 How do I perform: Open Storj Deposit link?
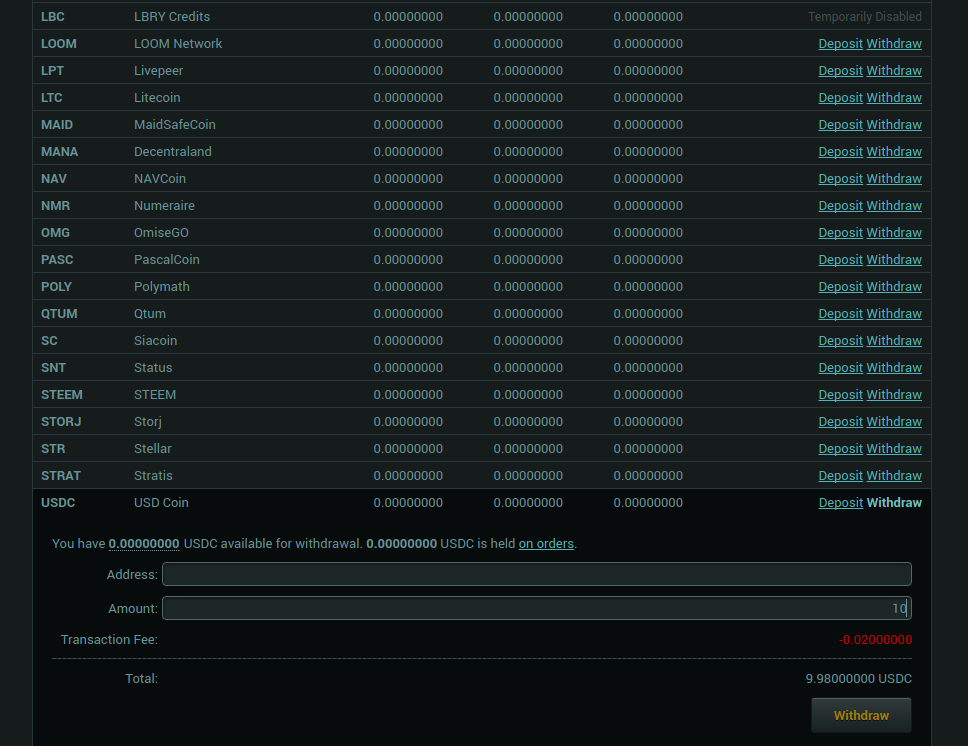pyautogui.click(x=840, y=422)
